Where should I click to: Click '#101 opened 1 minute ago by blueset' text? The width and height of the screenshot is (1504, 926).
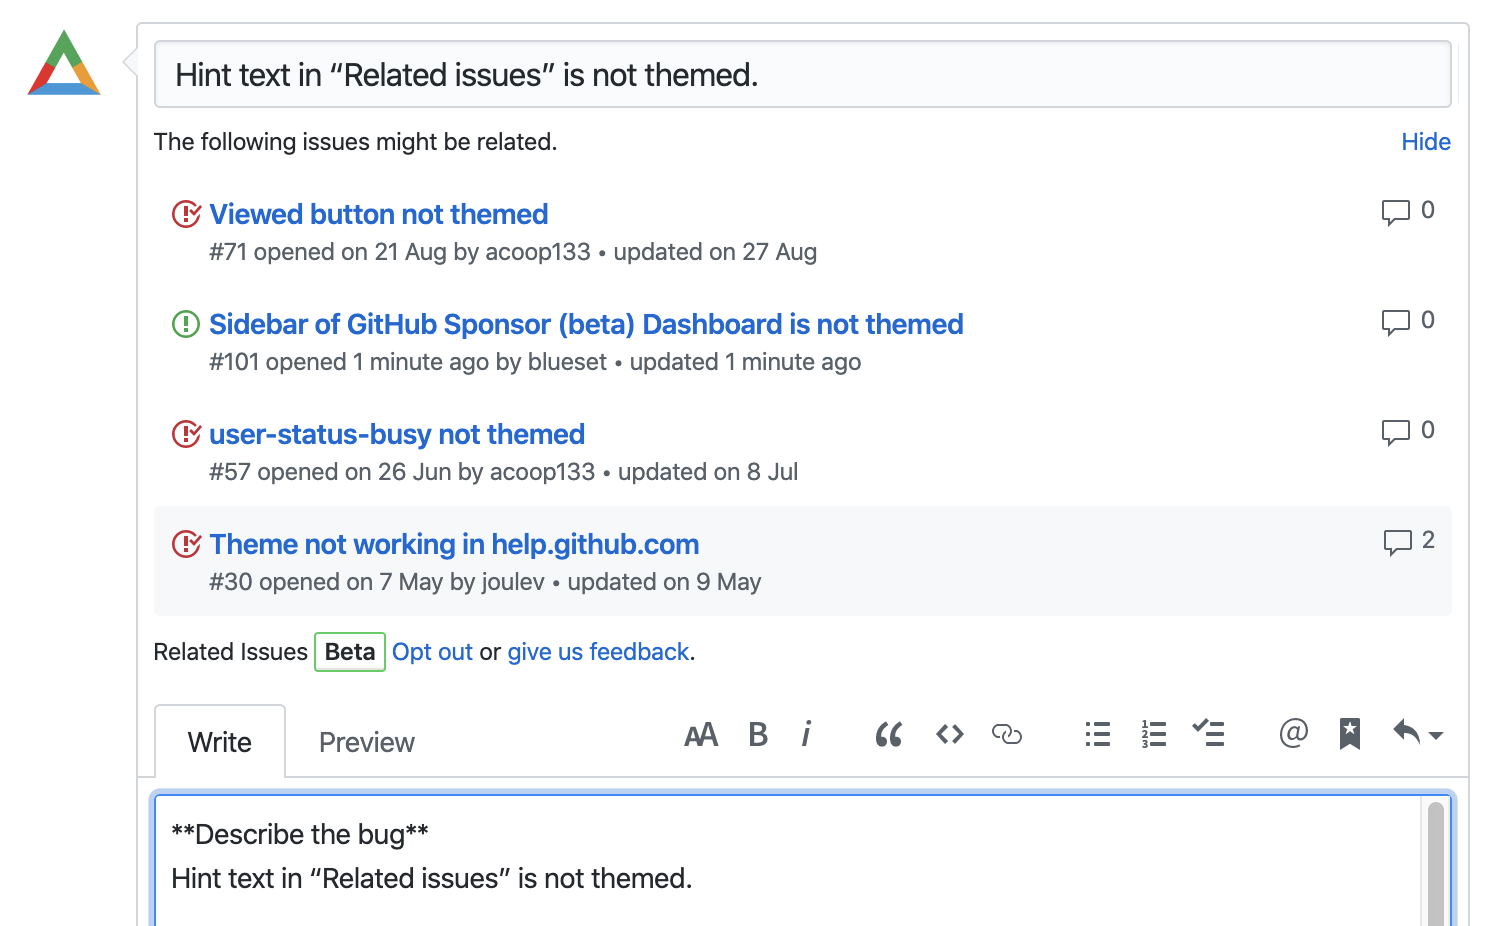click(408, 362)
